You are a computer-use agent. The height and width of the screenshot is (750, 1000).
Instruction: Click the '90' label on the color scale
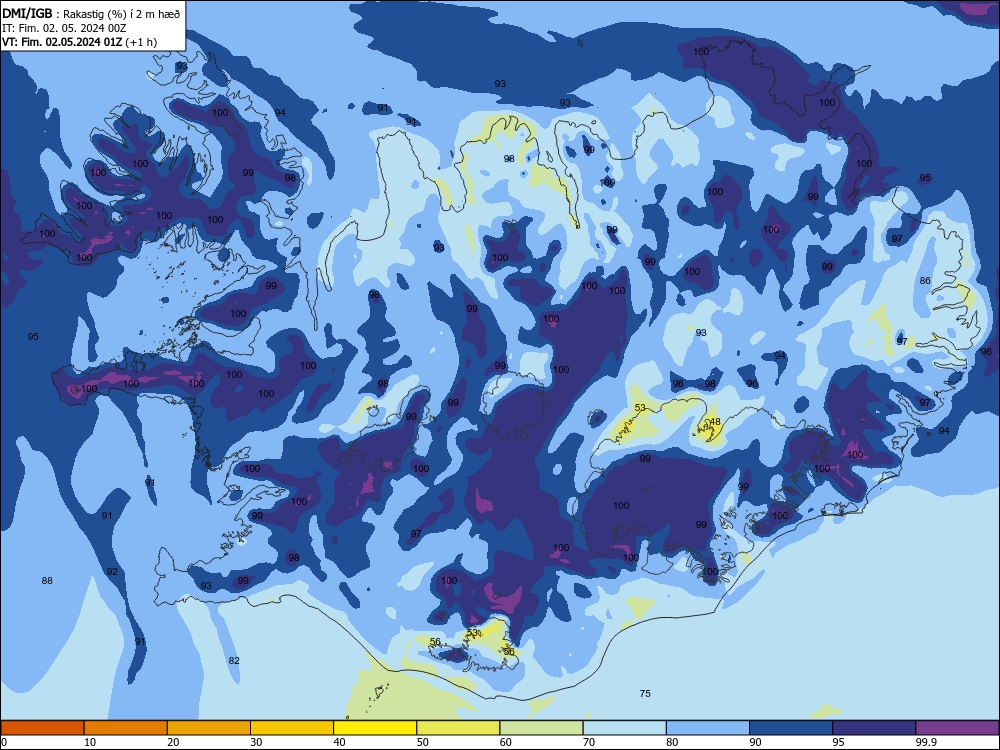coord(755,742)
